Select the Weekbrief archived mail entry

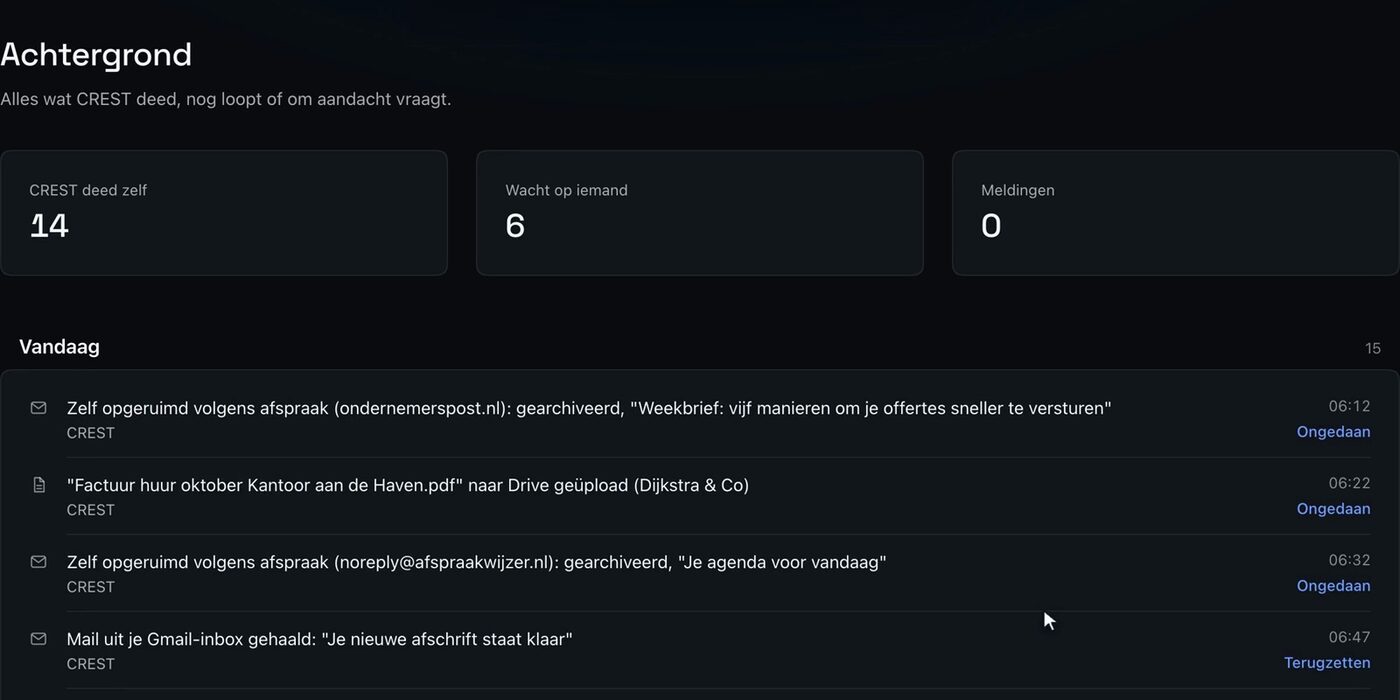(700, 419)
